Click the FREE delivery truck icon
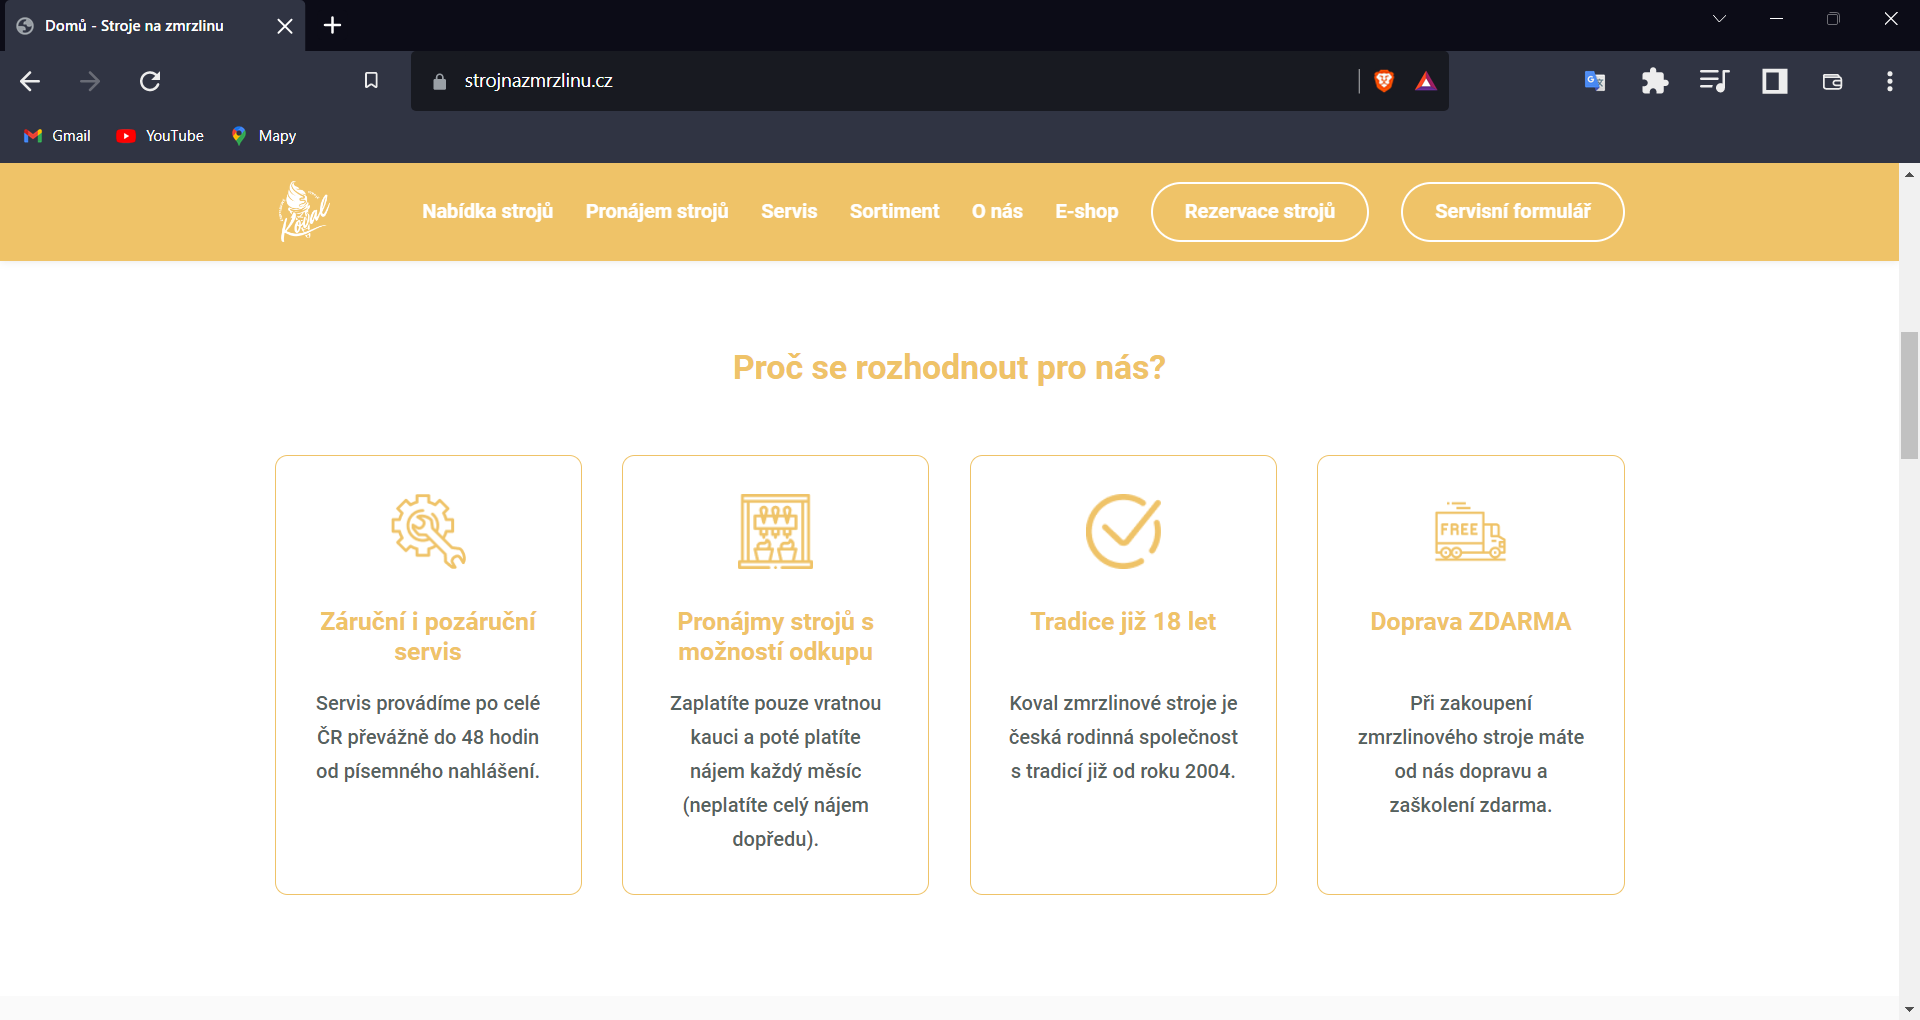Screen dimensions: 1920x1020 1470,531
